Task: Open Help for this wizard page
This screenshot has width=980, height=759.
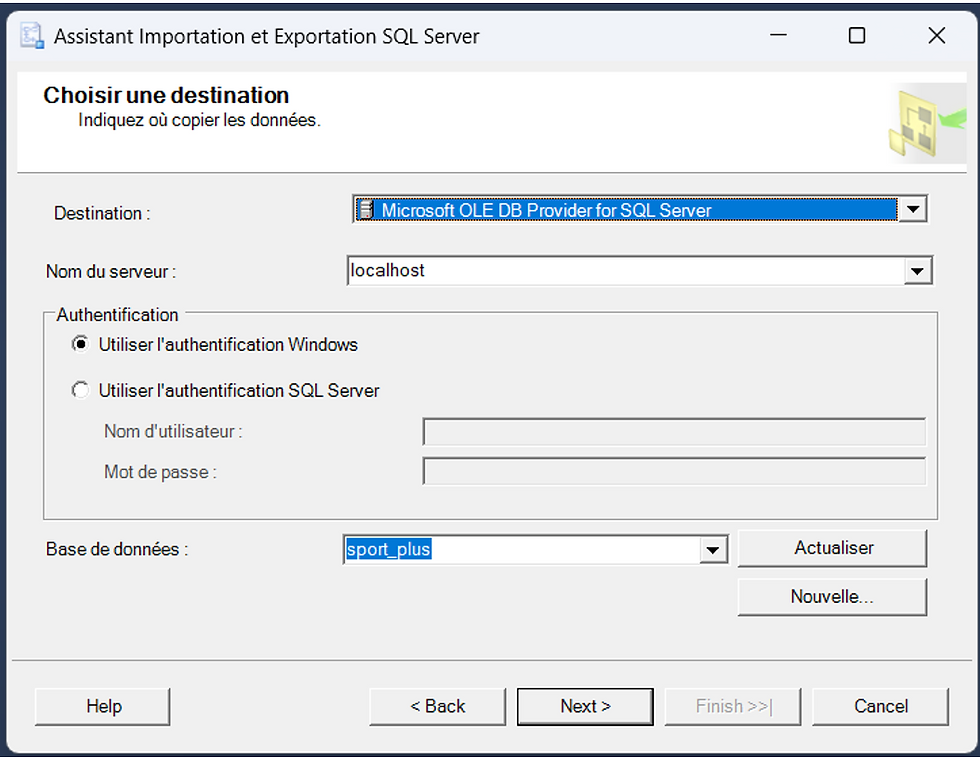Action: [x=102, y=707]
